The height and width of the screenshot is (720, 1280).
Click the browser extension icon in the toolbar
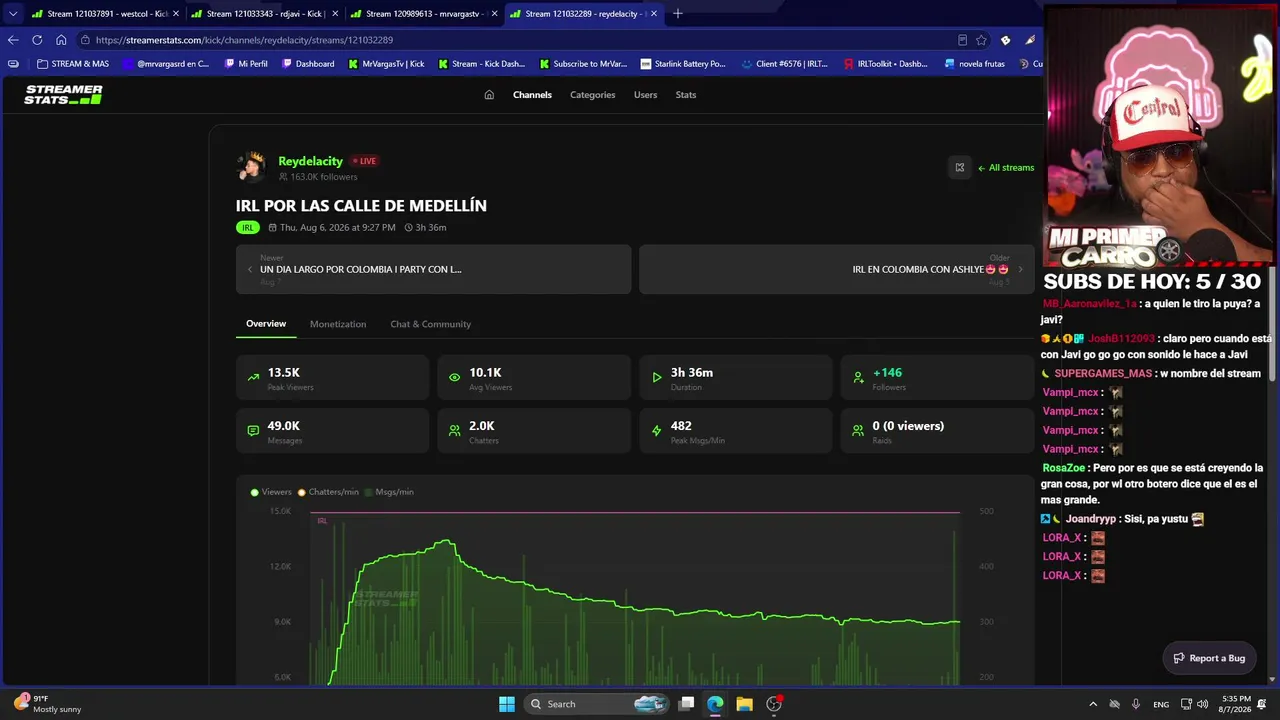(1005, 40)
